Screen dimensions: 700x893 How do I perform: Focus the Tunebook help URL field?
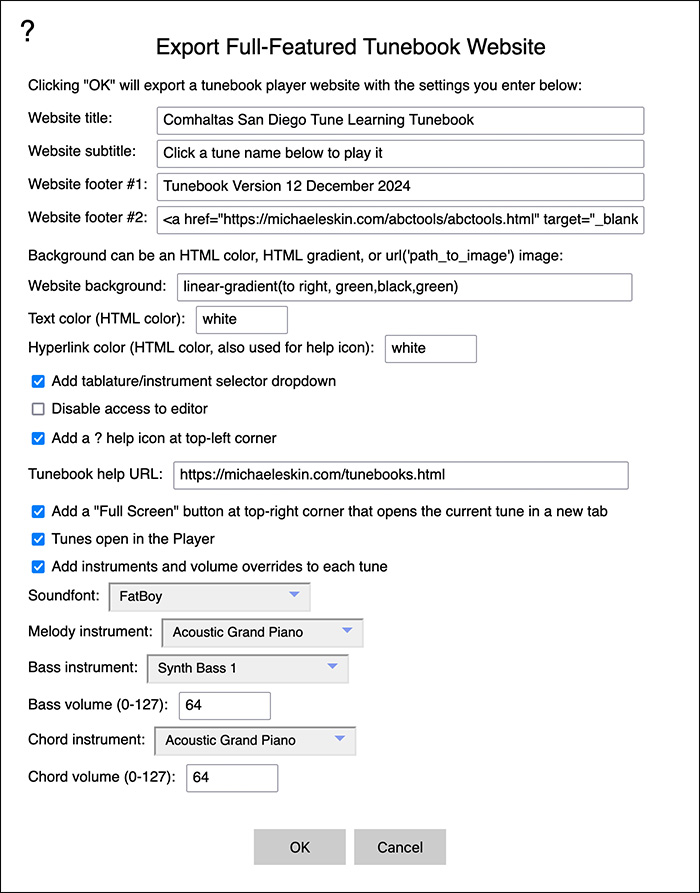[401, 476]
